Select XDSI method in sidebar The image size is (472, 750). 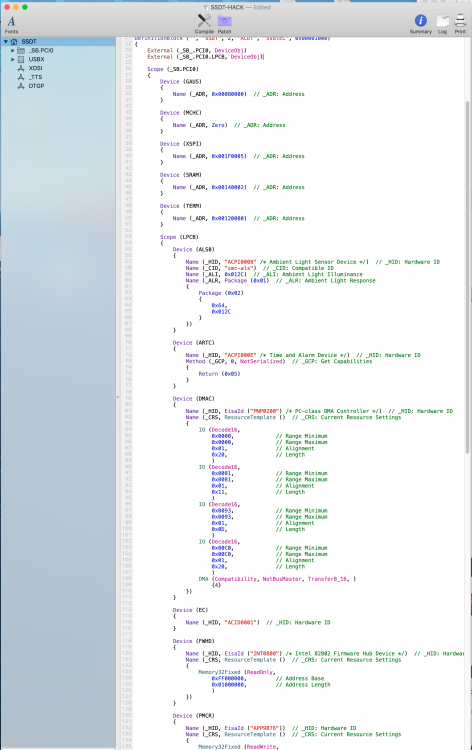[x=35, y=68]
